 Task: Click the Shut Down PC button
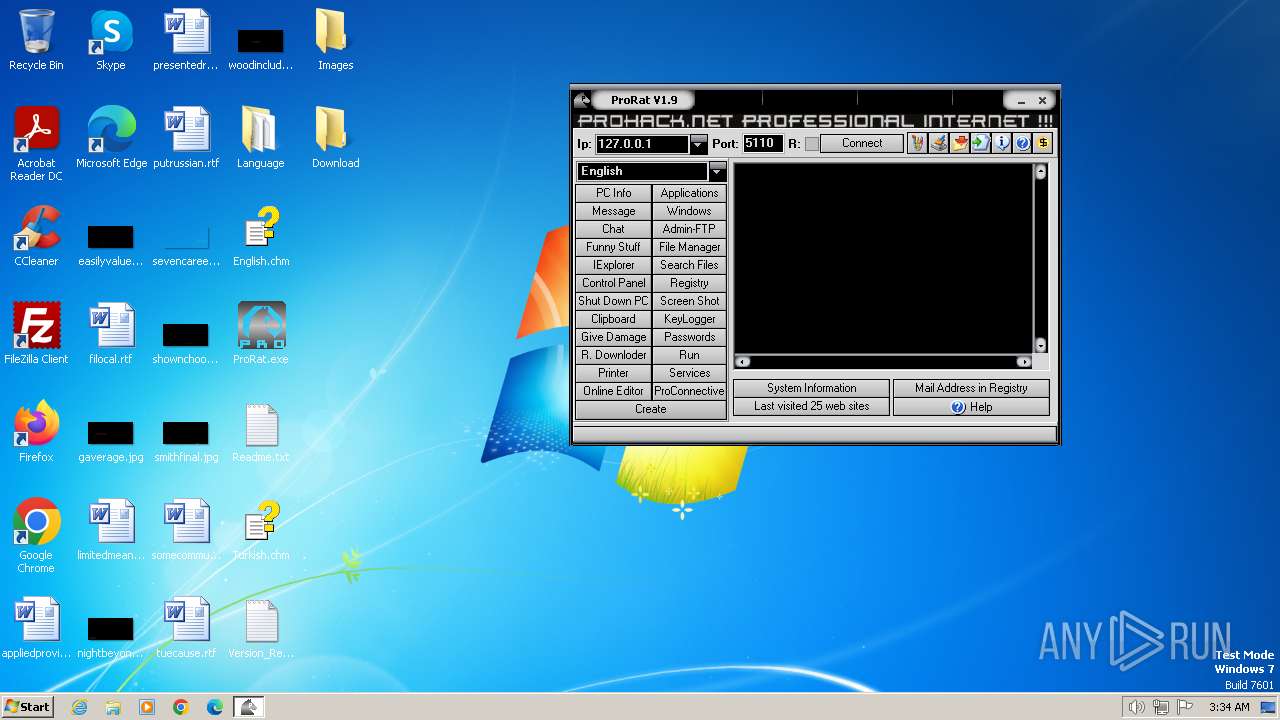(613, 301)
